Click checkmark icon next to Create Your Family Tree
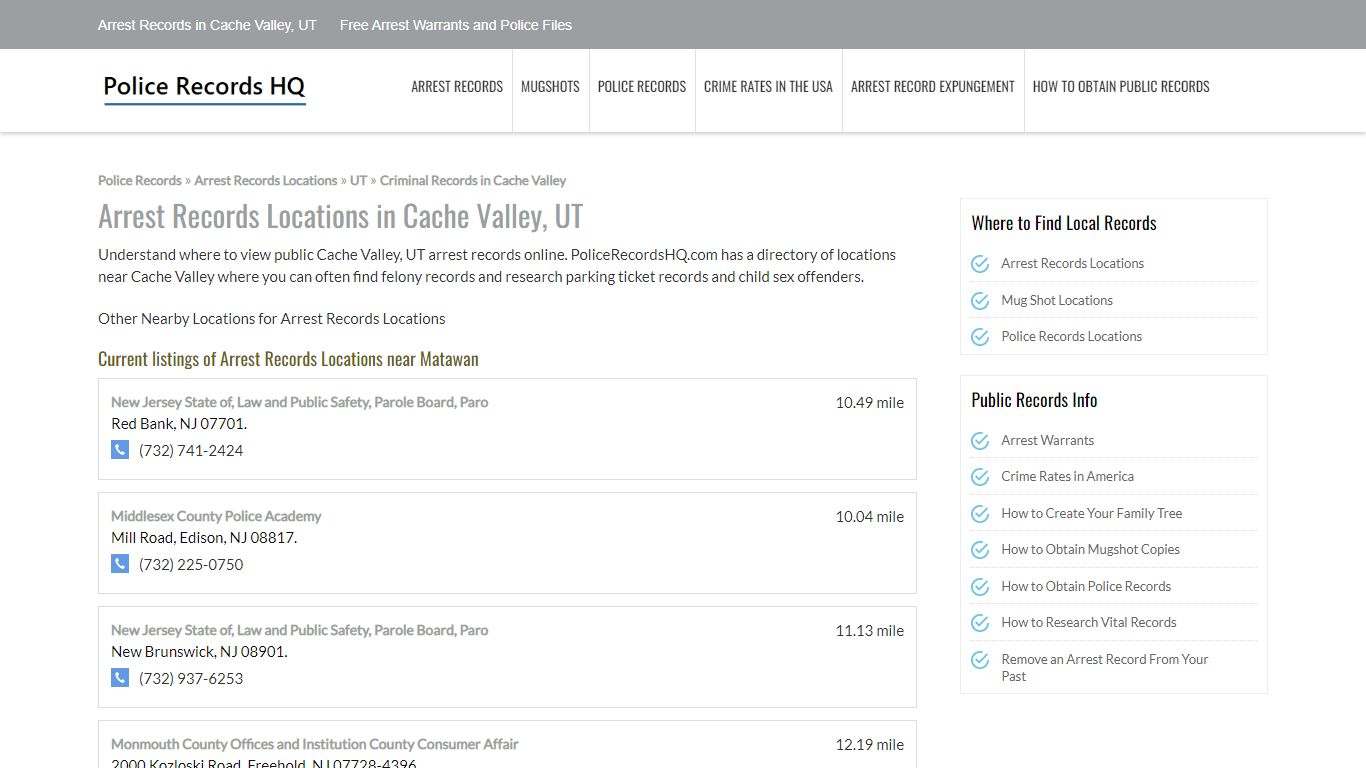1366x768 pixels. tap(980, 514)
